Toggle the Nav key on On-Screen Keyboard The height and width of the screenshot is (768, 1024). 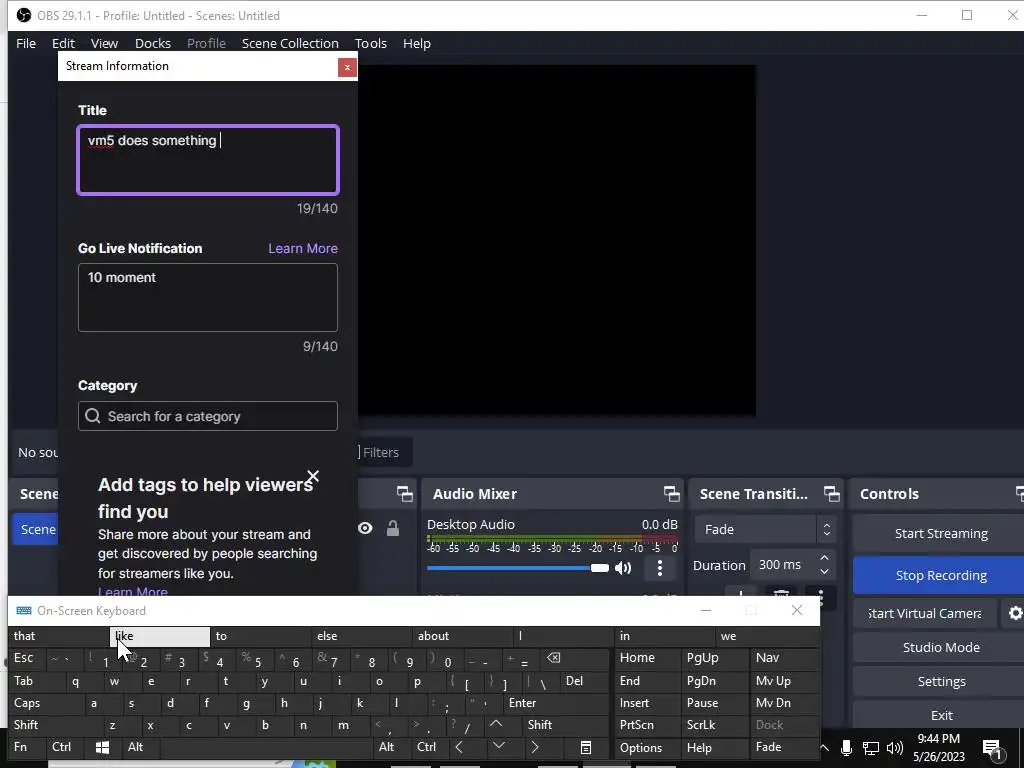784,658
